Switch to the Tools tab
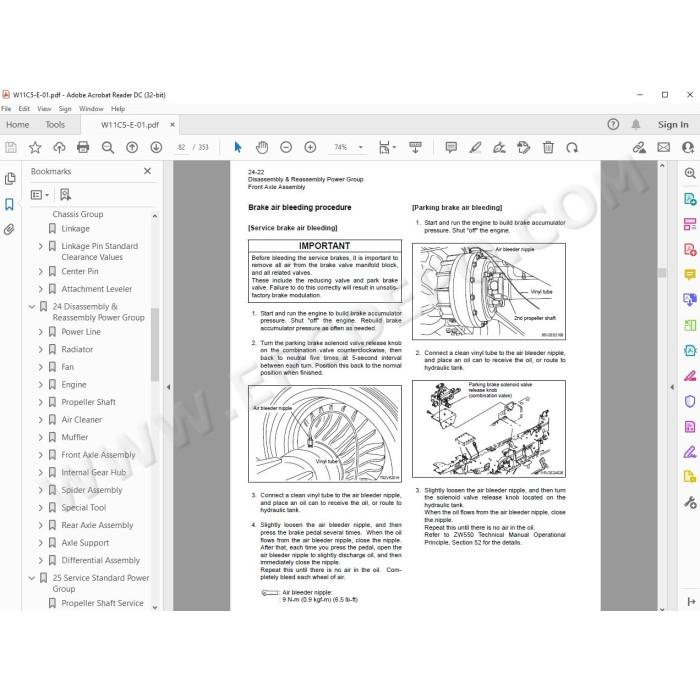This screenshot has width=700, height=700. click(55, 125)
